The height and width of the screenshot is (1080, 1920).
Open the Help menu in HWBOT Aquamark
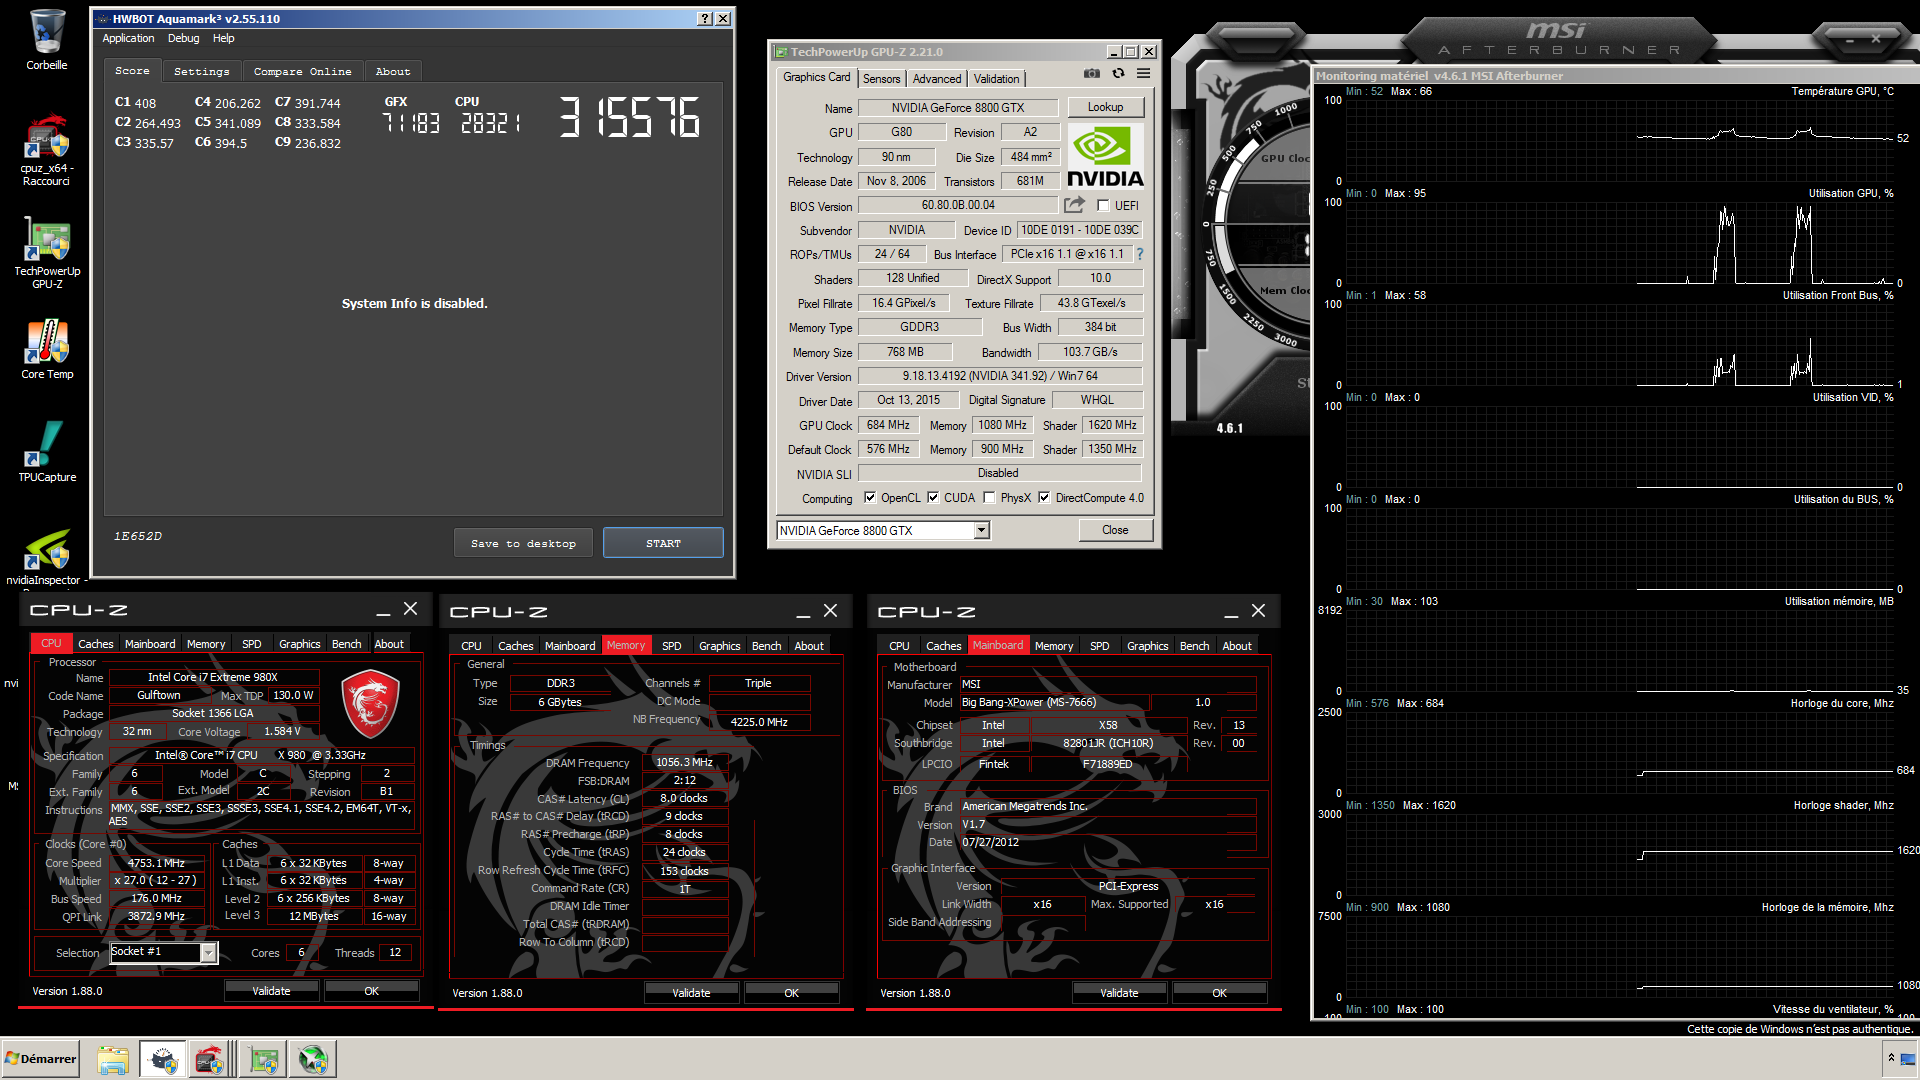[223, 38]
